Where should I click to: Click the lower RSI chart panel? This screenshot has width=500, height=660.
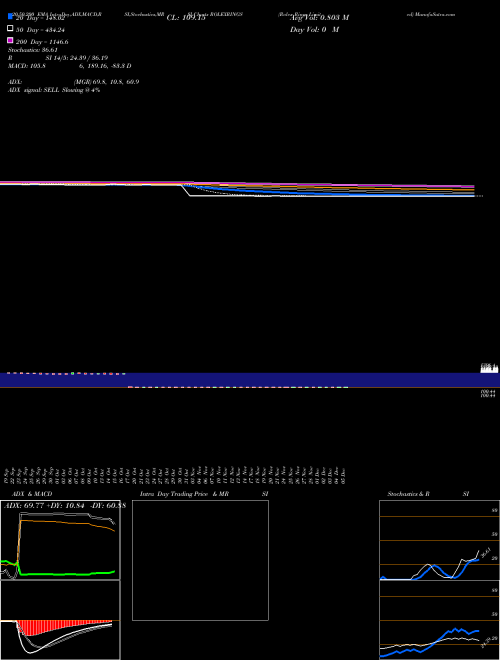pos(439,620)
